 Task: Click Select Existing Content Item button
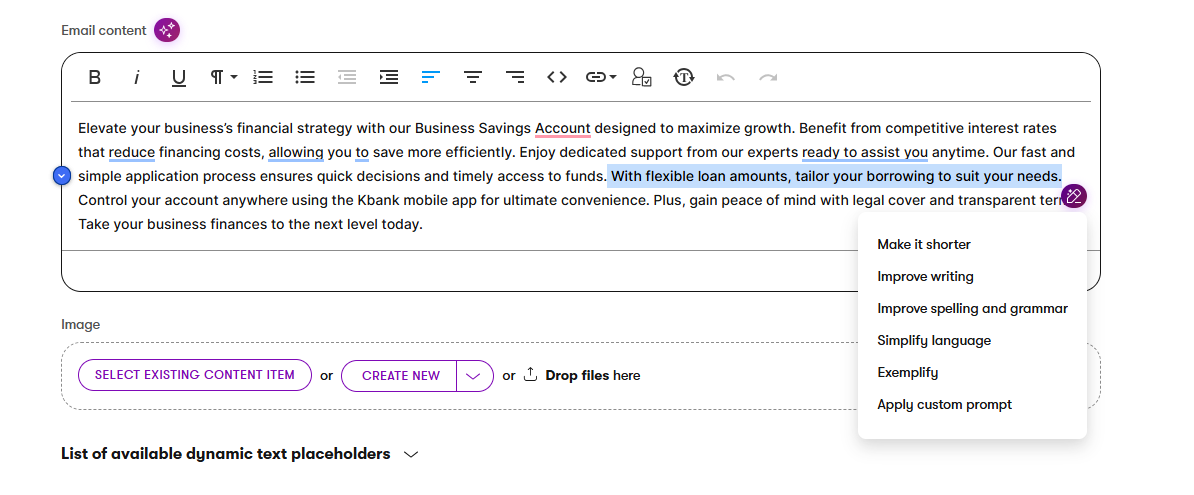[x=195, y=375]
